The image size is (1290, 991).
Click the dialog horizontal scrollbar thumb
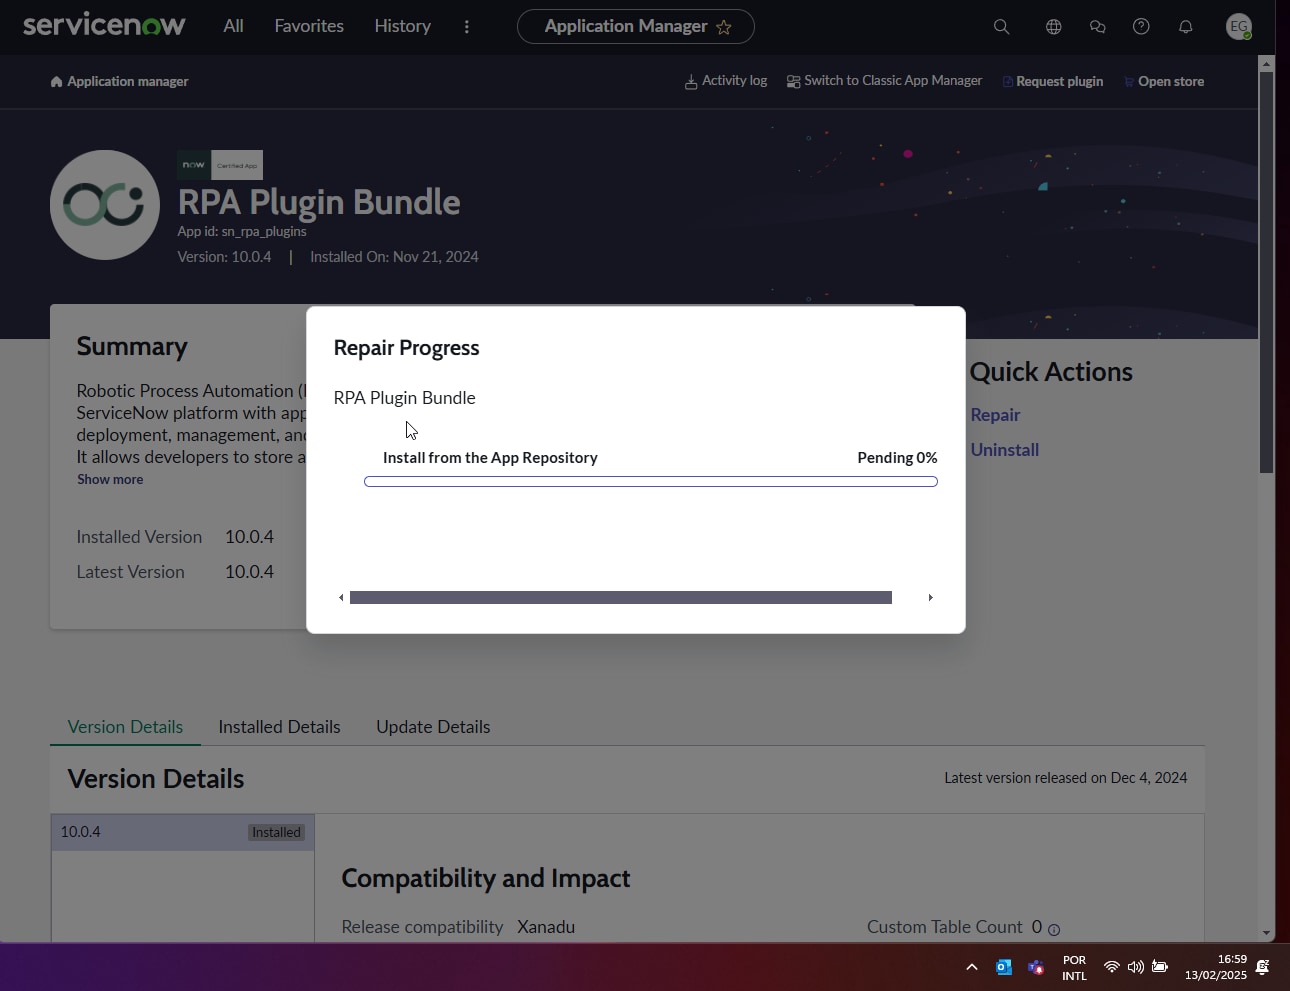coord(621,598)
